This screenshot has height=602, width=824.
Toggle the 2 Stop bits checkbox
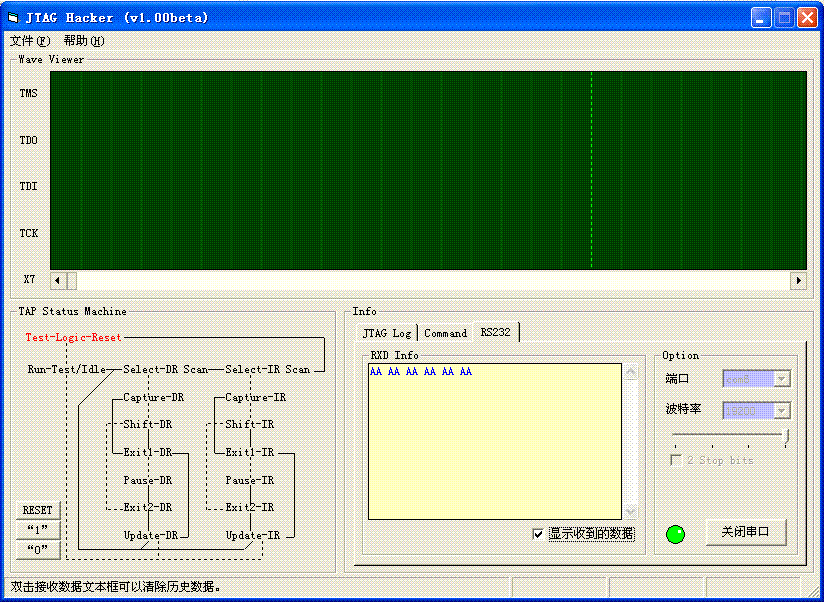676,461
